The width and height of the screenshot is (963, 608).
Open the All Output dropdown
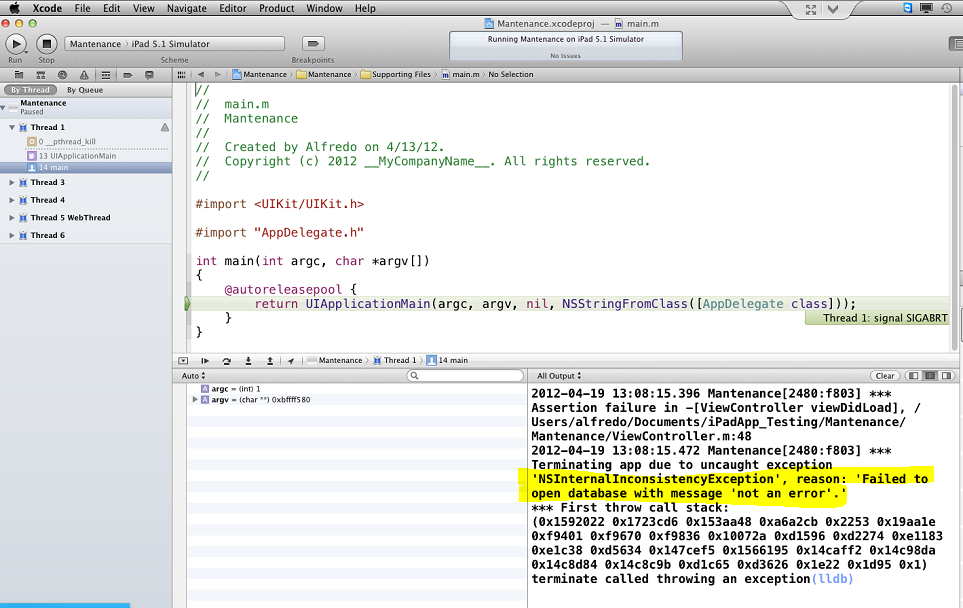click(x=559, y=376)
